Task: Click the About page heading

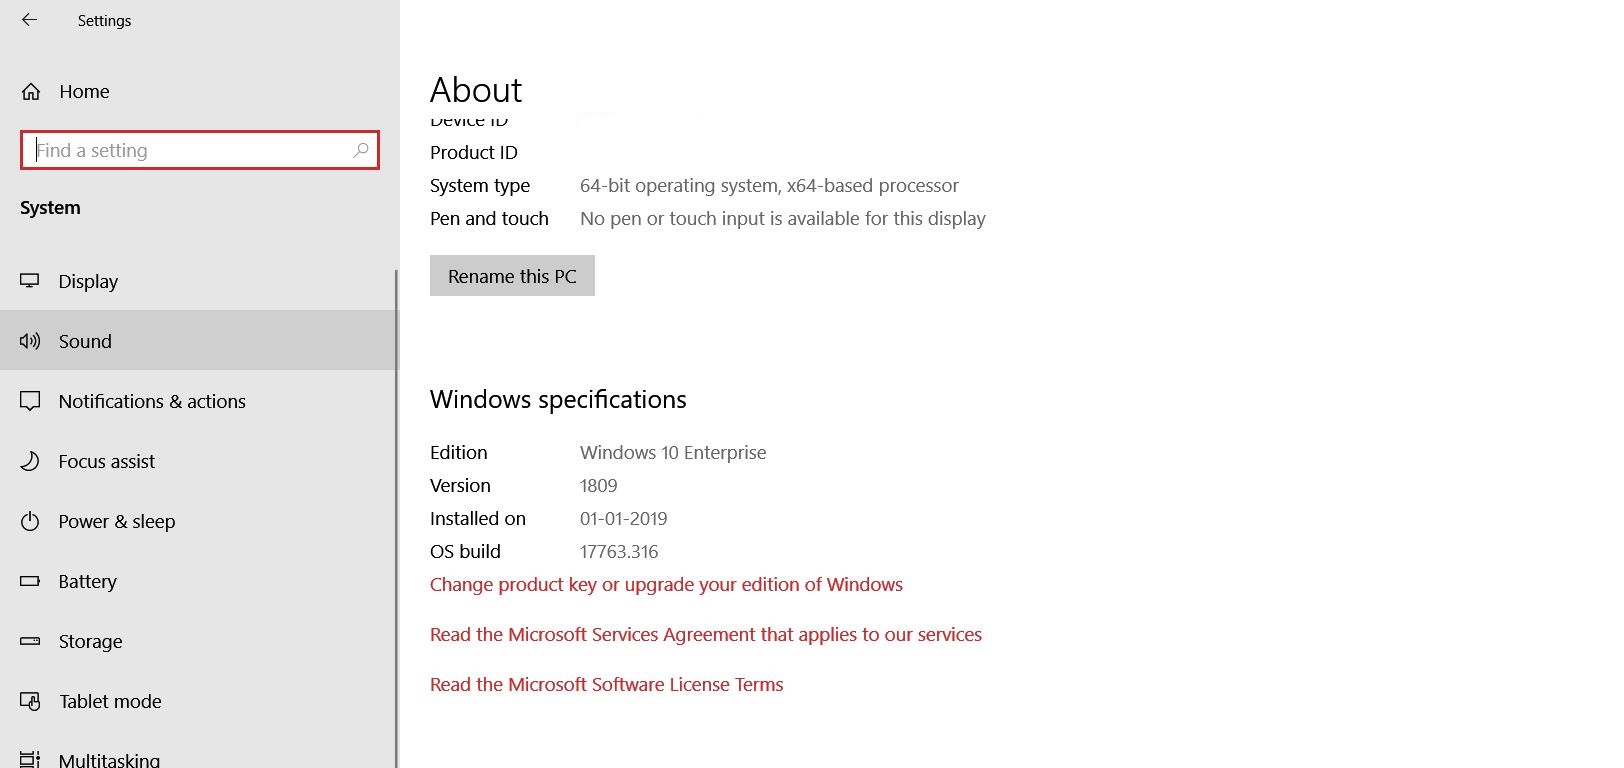Action: tap(476, 90)
